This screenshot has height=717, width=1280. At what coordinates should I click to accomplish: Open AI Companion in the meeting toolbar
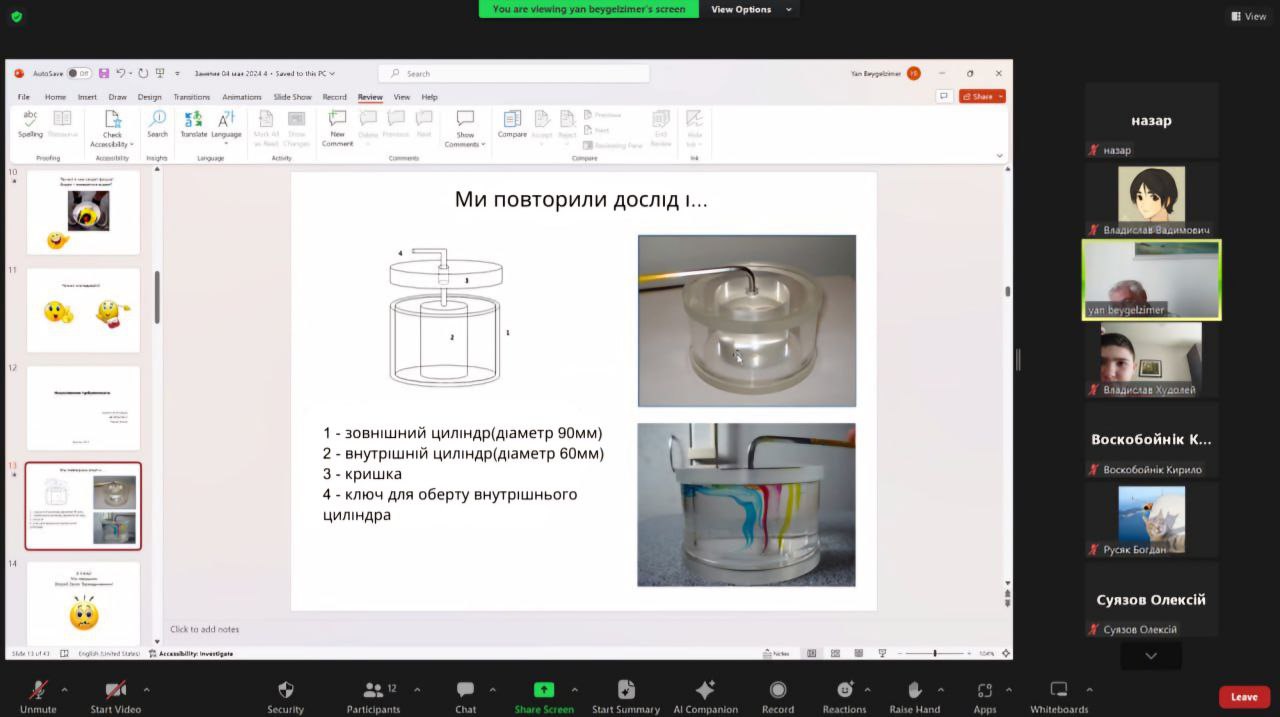point(705,690)
